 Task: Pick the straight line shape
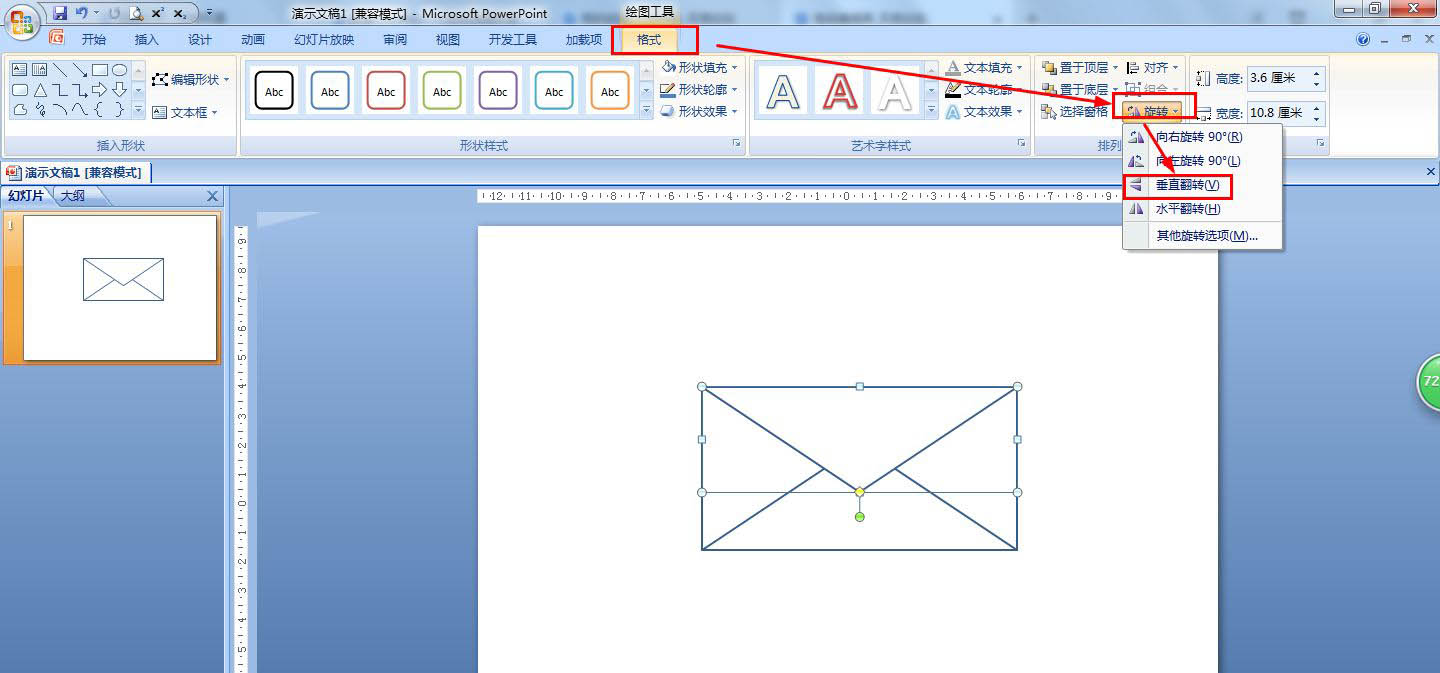click(x=60, y=70)
